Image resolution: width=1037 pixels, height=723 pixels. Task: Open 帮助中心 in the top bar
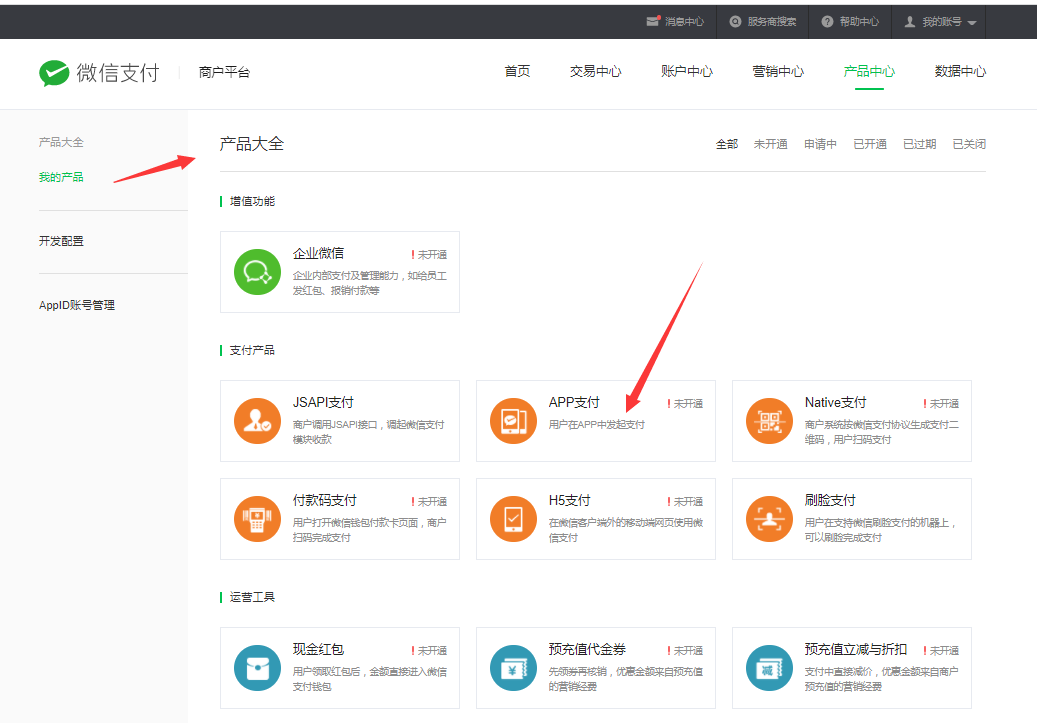(850, 21)
